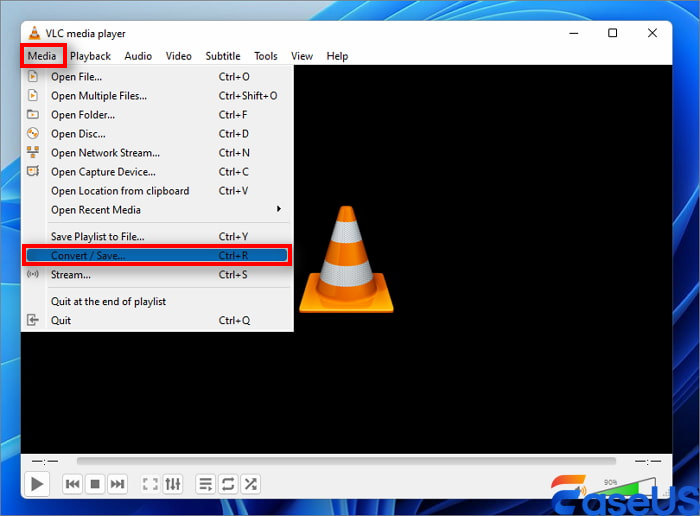
Task: Toggle Quit at the end of playlist
Action: click(157, 302)
